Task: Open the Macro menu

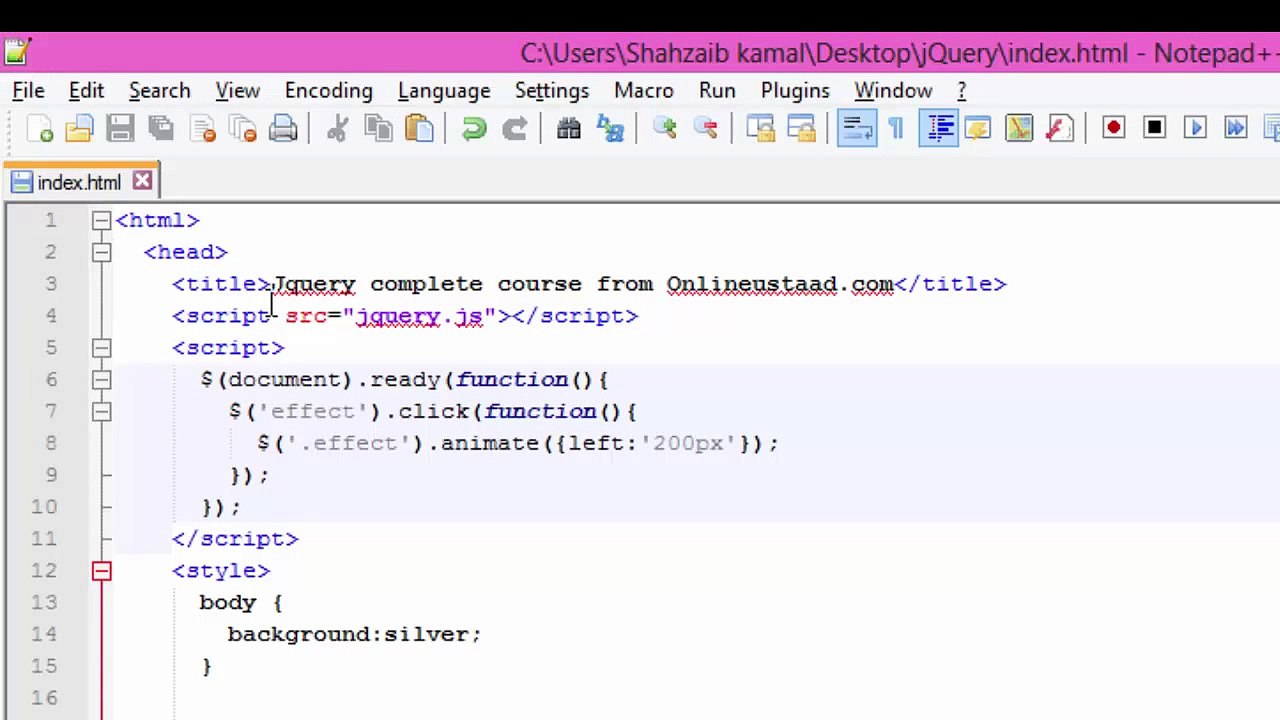Action: click(x=643, y=90)
